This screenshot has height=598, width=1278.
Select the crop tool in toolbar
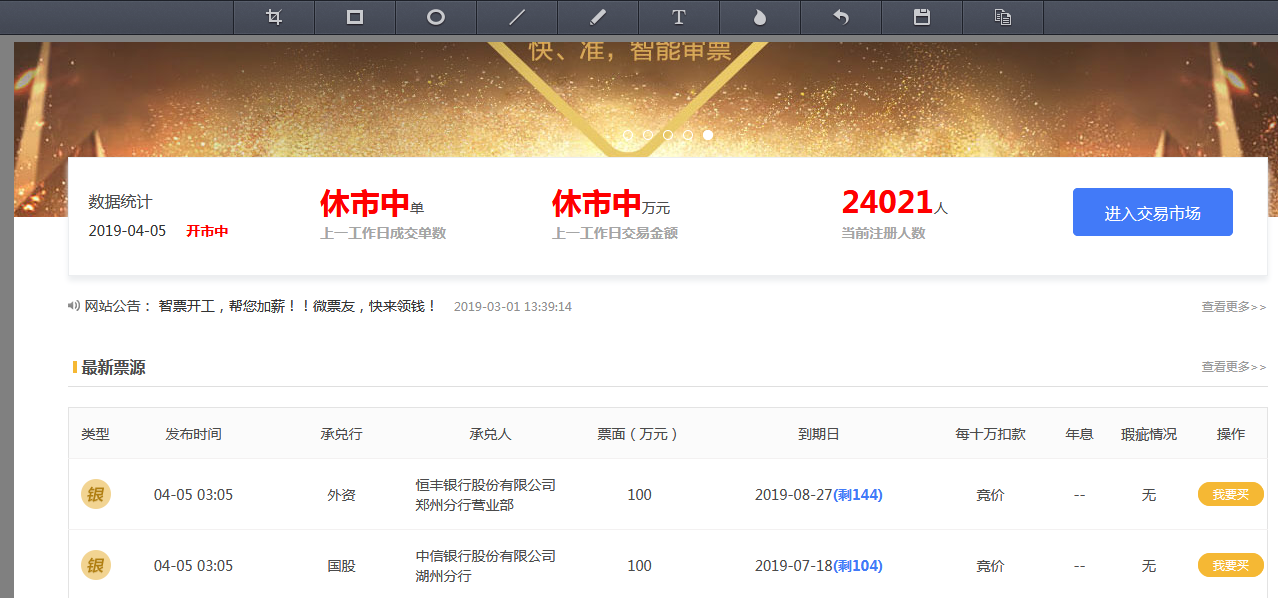tap(274, 17)
